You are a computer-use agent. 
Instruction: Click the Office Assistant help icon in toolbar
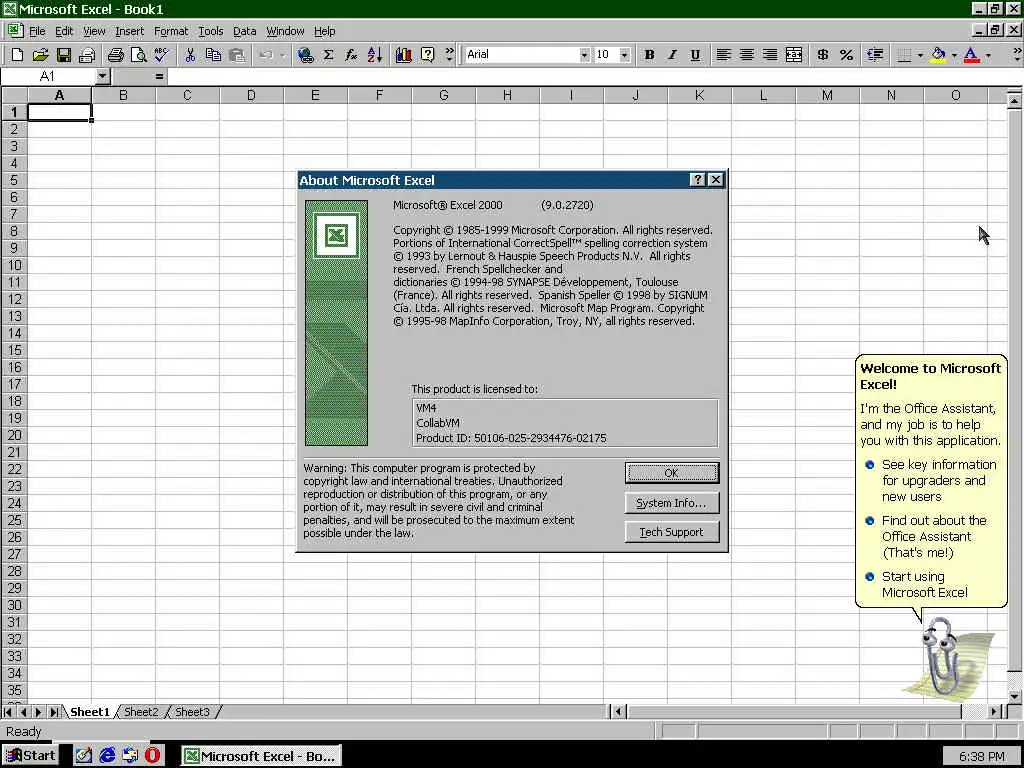pos(427,55)
